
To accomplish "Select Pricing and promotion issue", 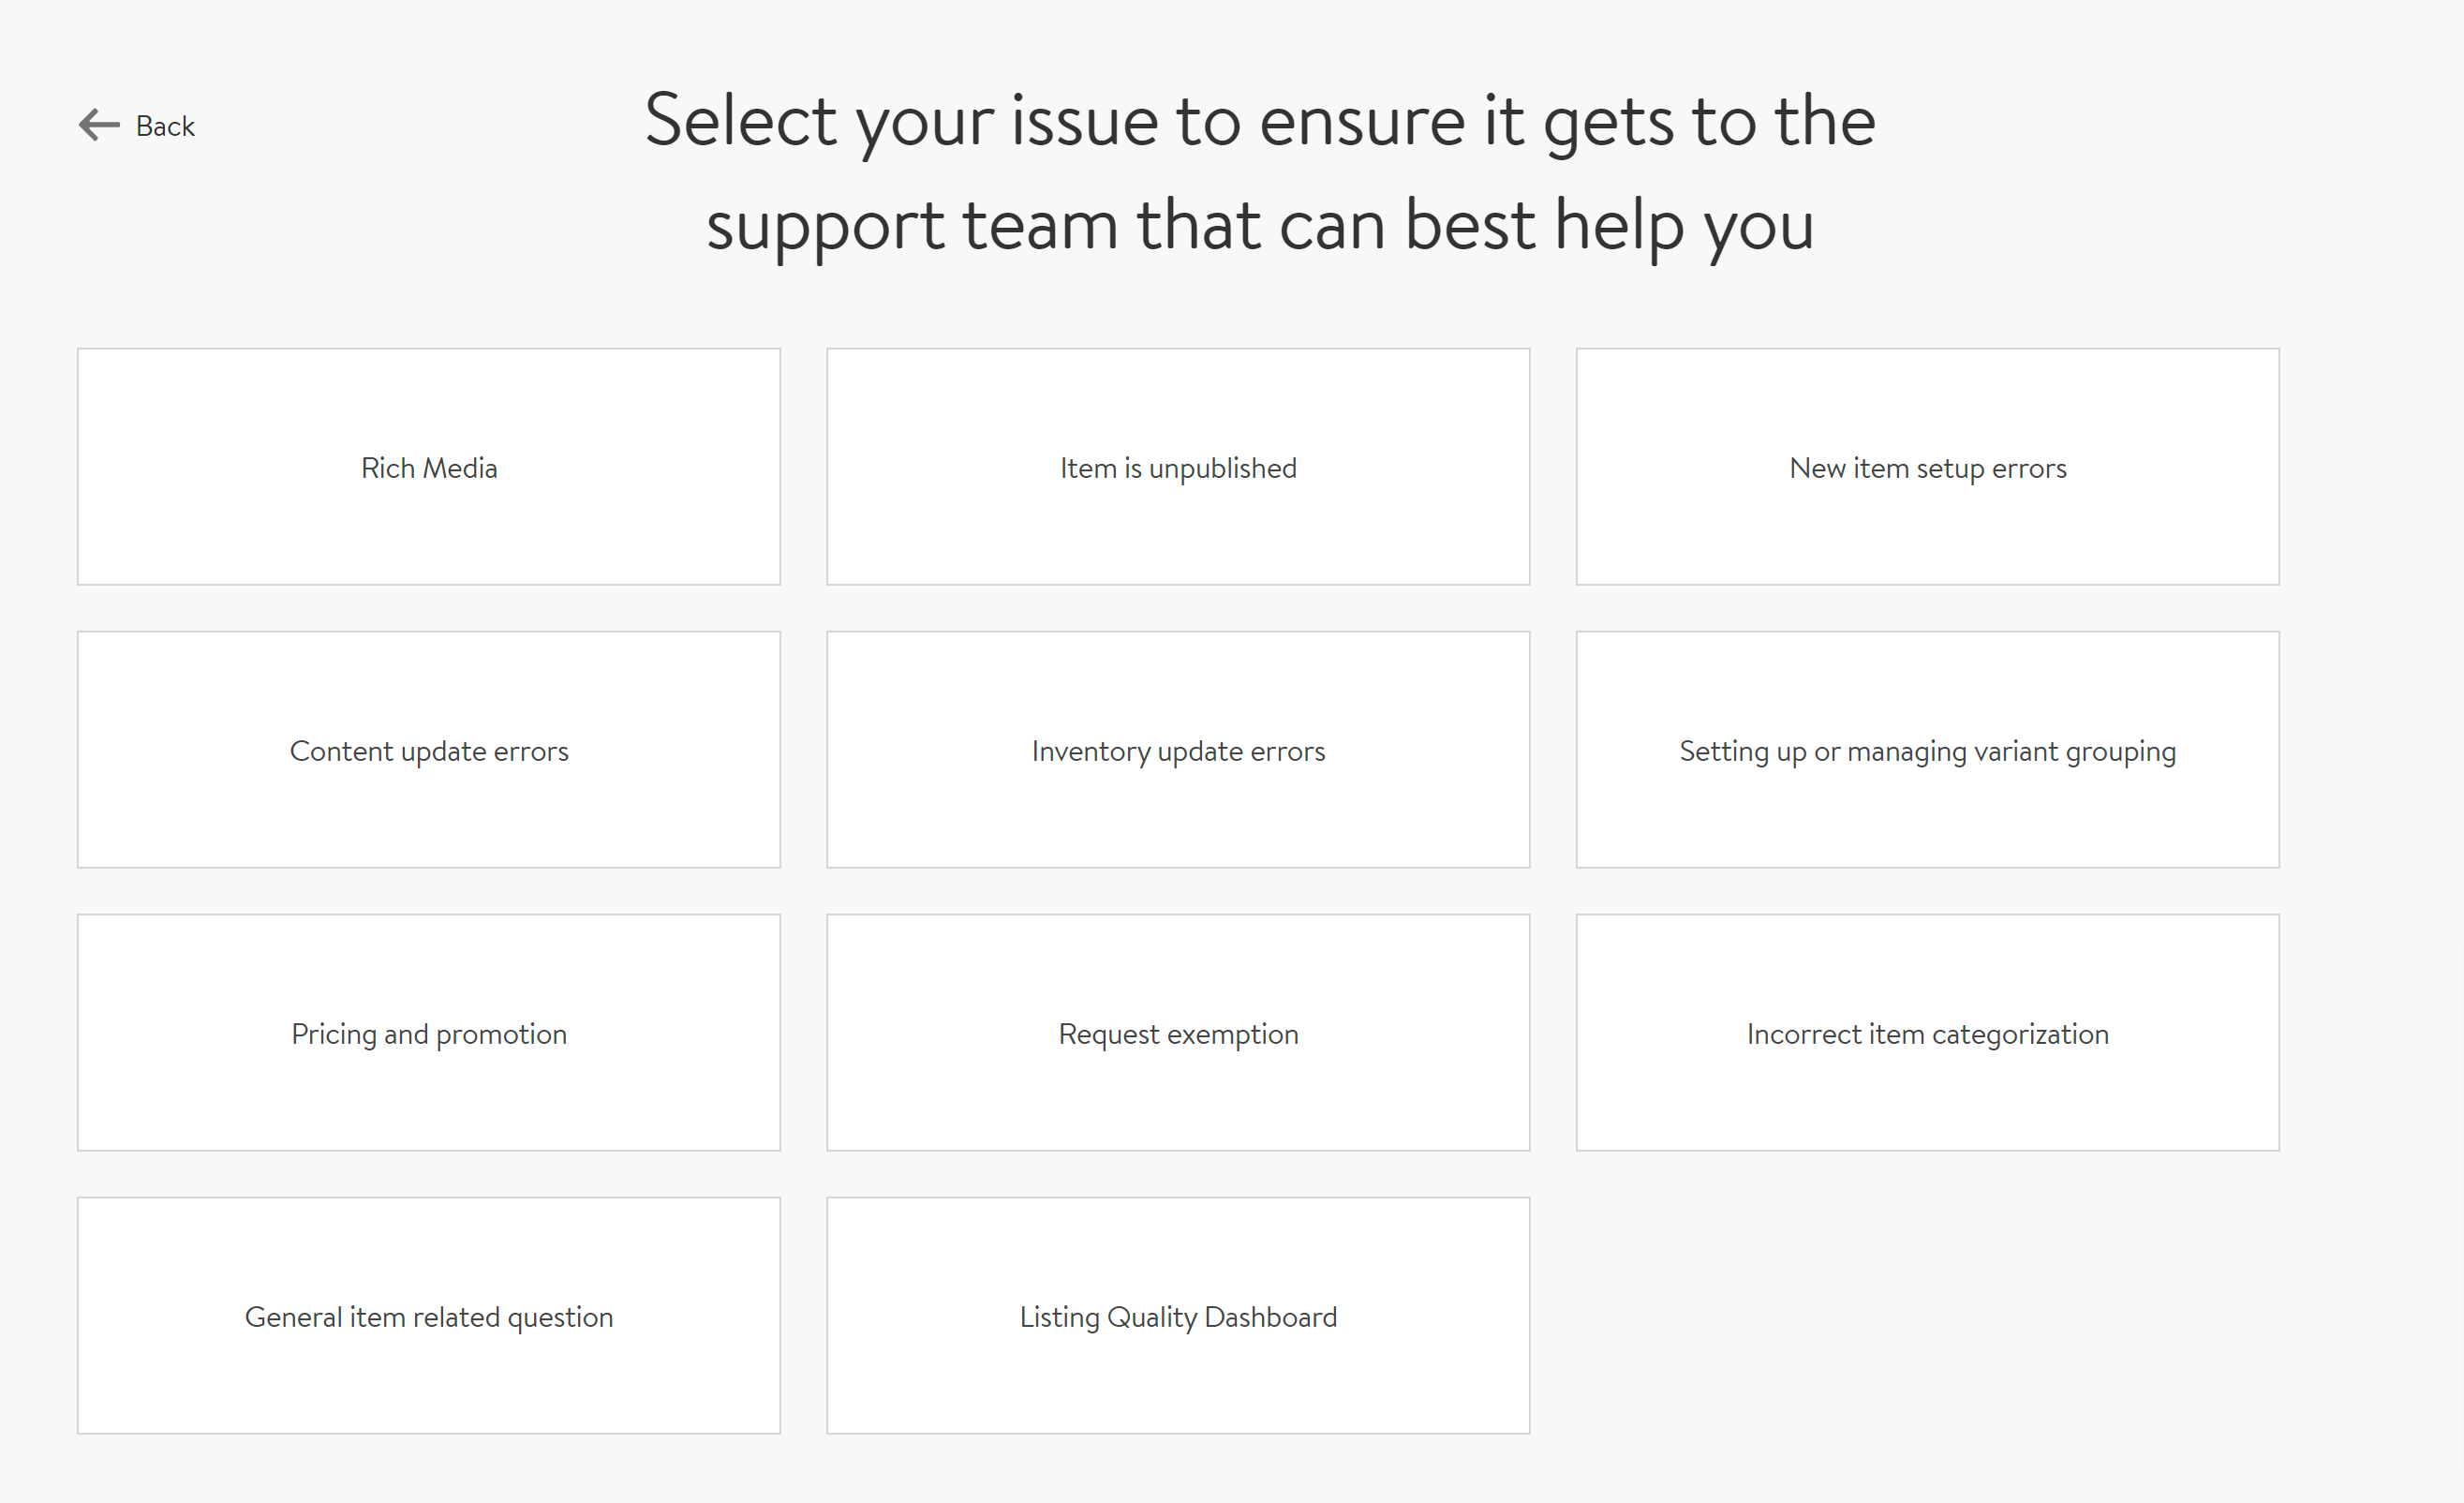I will [427, 1034].
